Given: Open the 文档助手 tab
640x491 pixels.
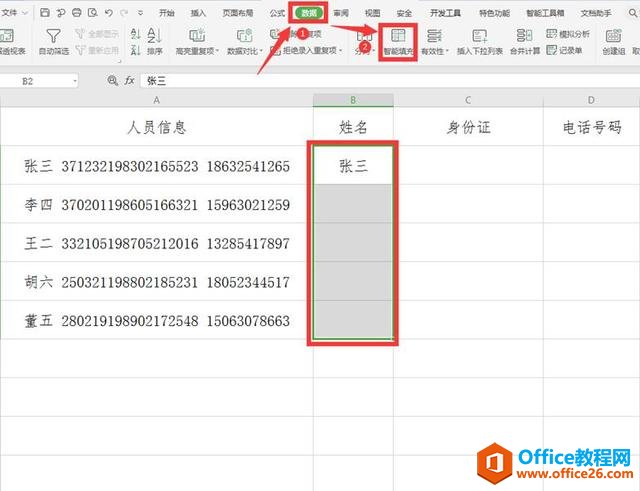Looking at the screenshot, I should click(x=596, y=13).
